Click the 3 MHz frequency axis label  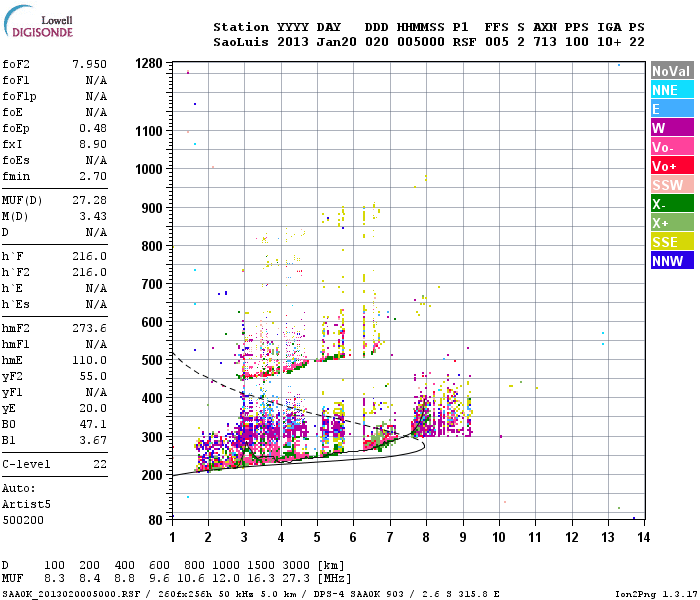coord(244,537)
